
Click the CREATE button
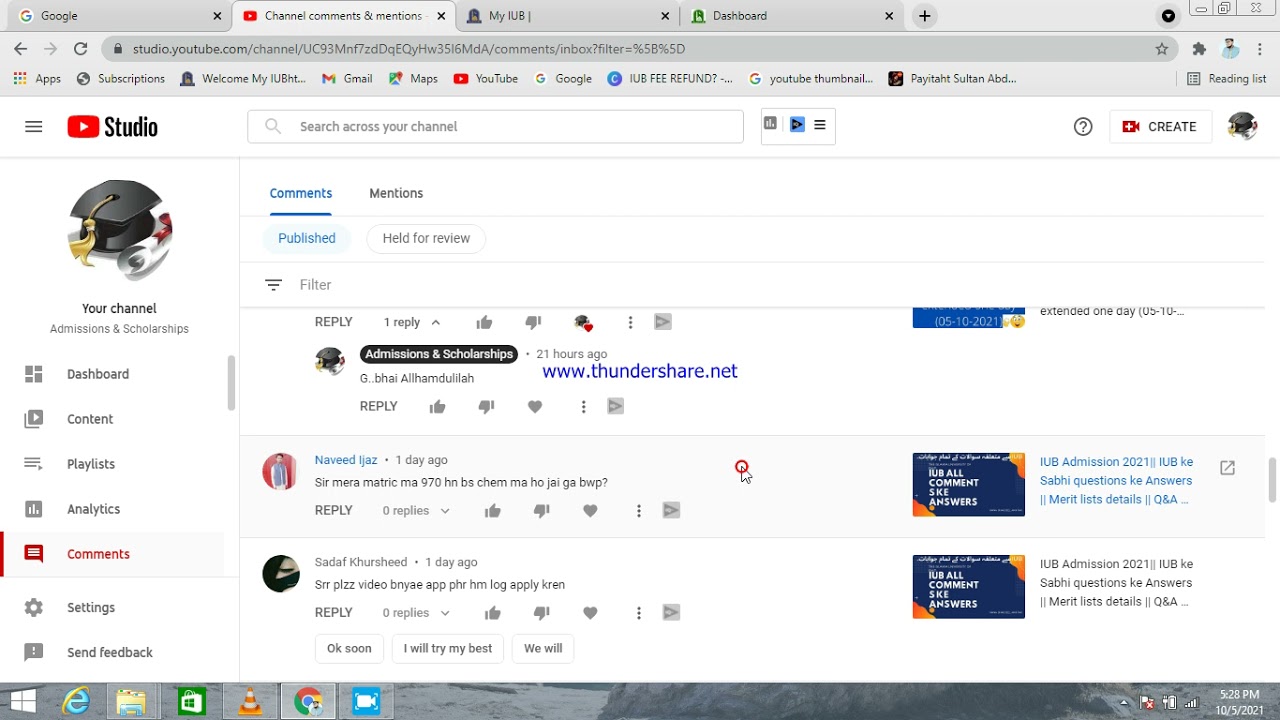(x=1160, y=127)
